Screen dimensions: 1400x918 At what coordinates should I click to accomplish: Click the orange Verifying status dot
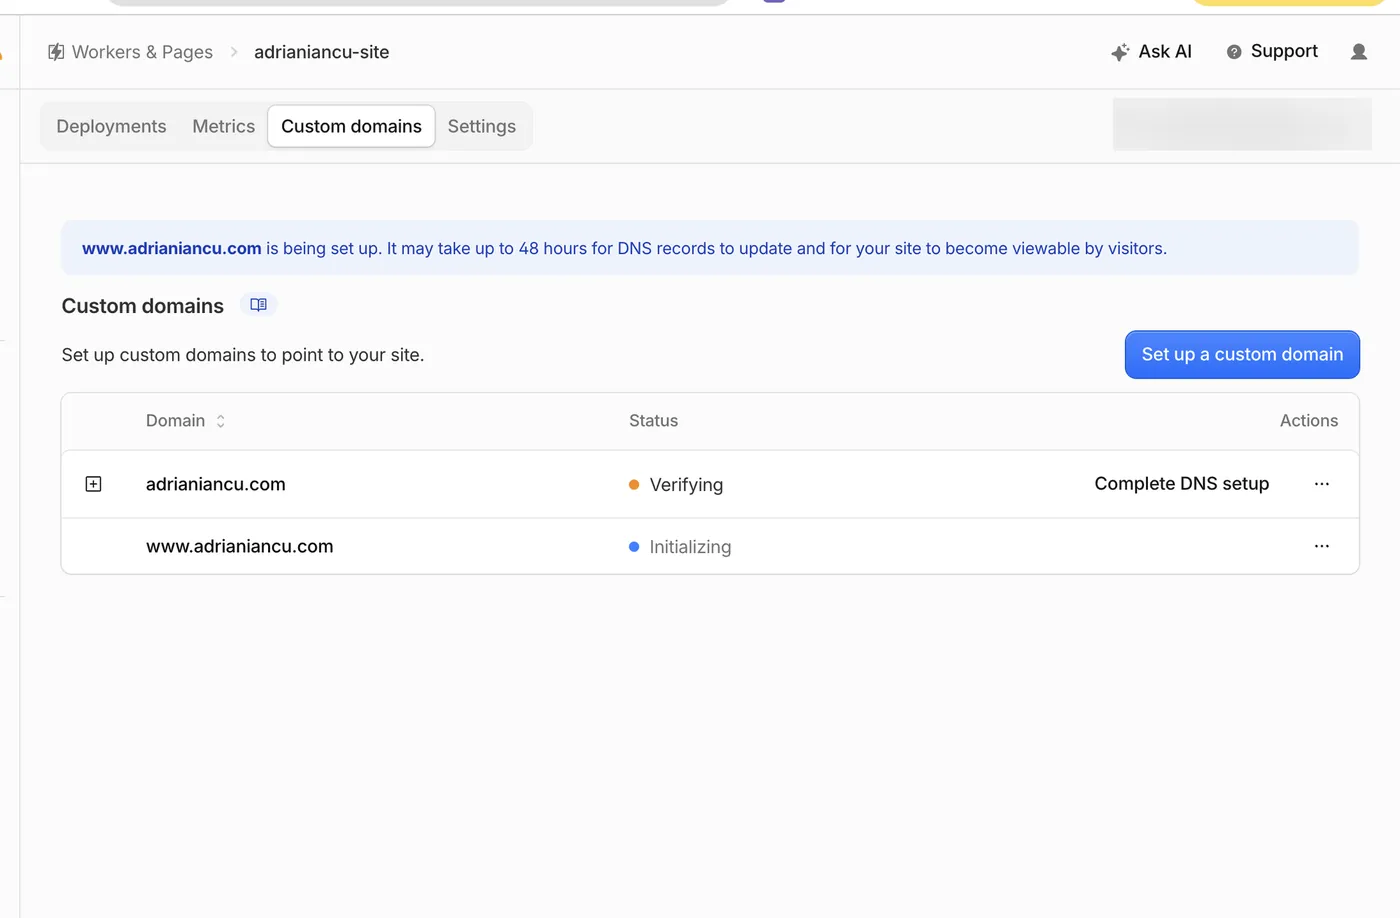tap(634, 485)
